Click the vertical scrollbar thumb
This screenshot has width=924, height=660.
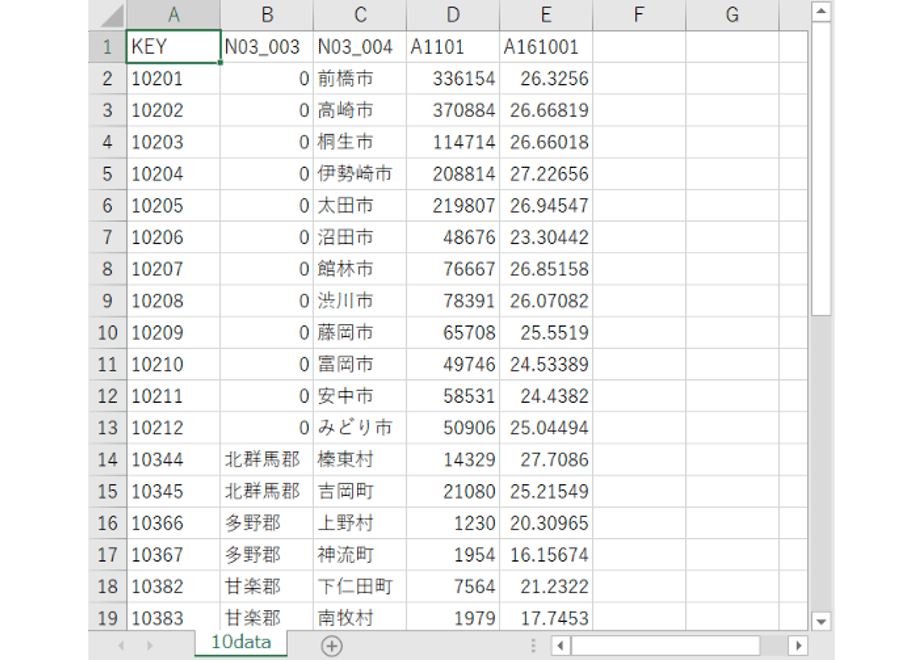(820, 169)
